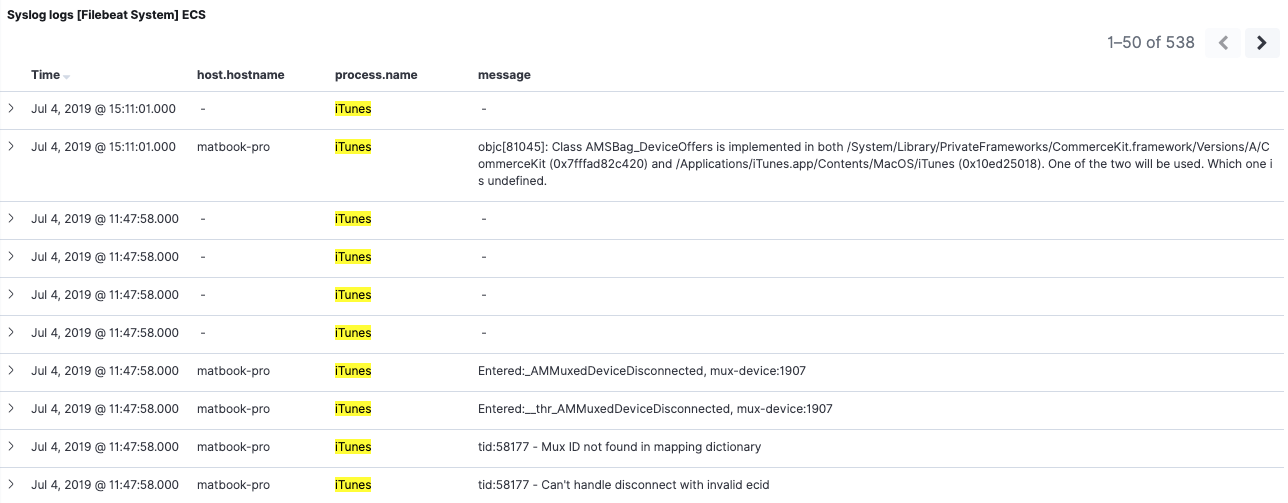The image size is (1288, 503).
Task: Click the timestamp of the Entered:__thr_AMMuxedDeviceDisconnected row
Action: pyautogui.click(x=105, y=409)
